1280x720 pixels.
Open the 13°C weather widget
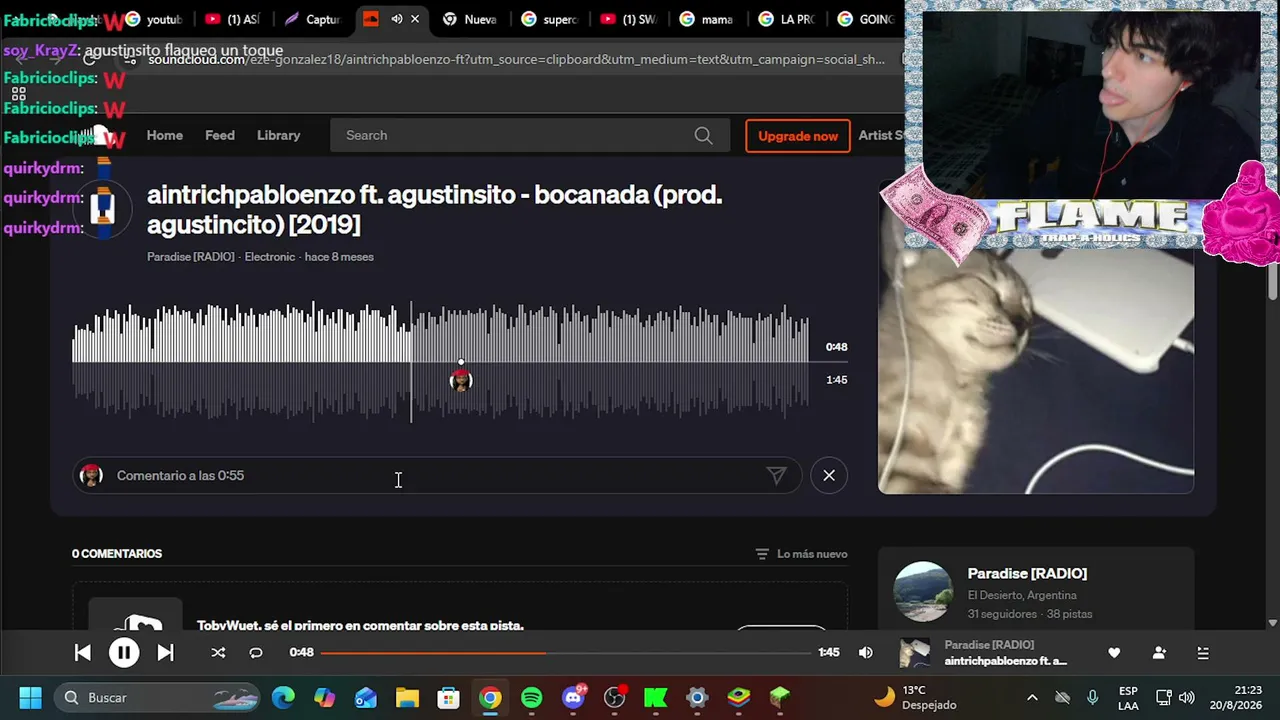click(x=917, y=697)
